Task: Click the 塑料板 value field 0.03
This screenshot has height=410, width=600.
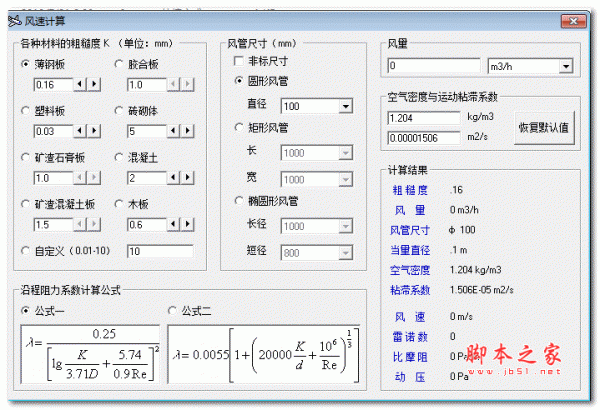Action: tap(53, 131)
